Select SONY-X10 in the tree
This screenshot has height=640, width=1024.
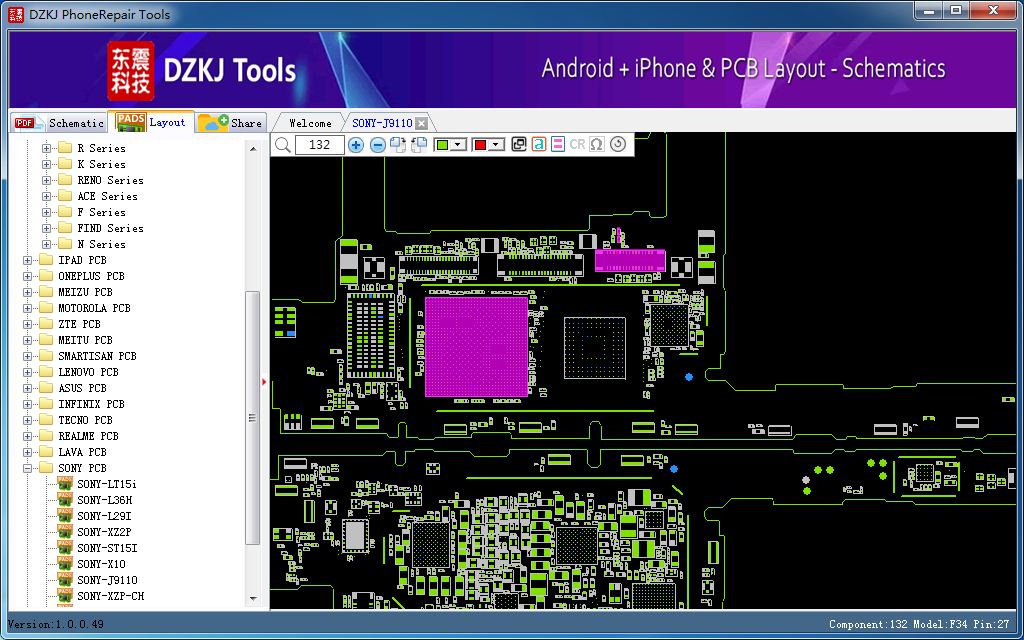101,564
